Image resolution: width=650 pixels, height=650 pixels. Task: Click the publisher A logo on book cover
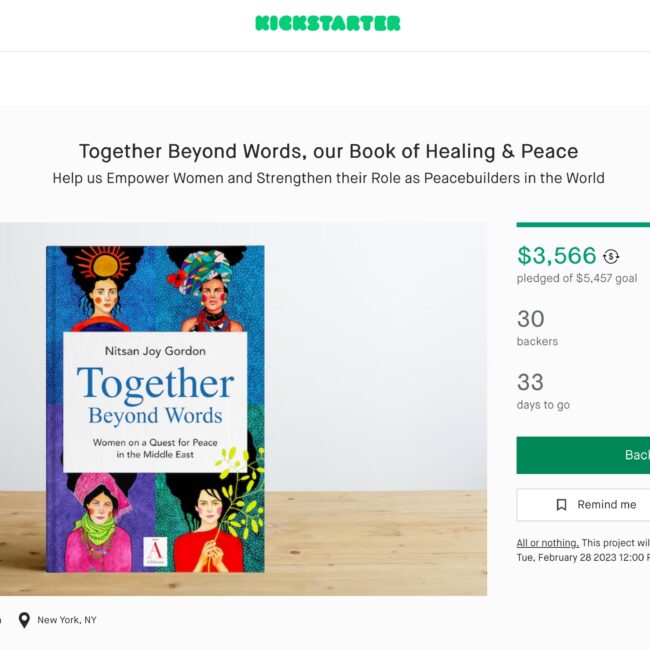(x=155, y=551)
